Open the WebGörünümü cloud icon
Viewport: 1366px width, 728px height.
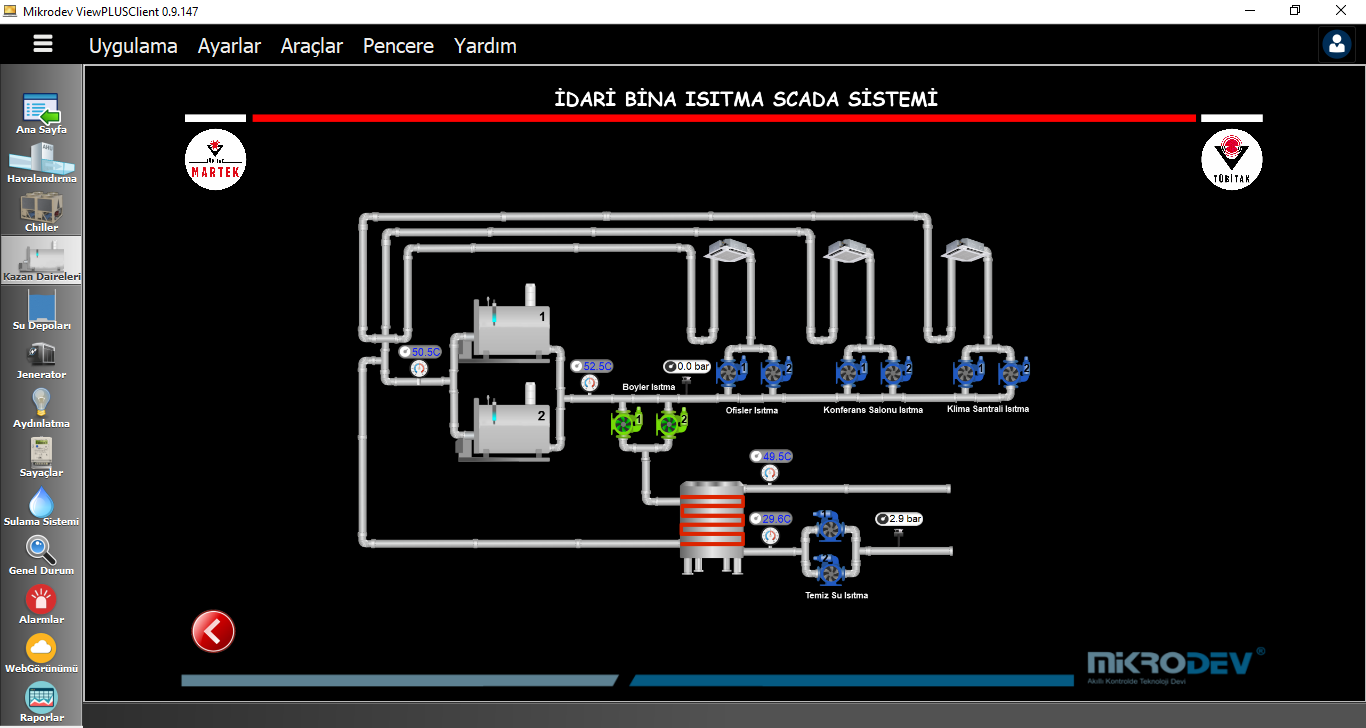point(41,647)
